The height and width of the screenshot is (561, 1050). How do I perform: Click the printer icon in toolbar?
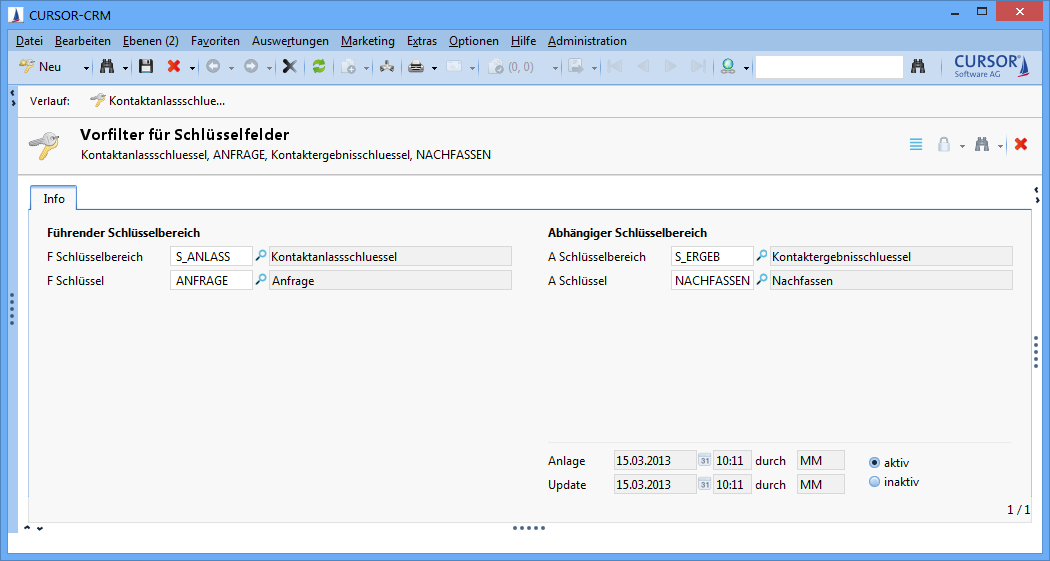[x=416, y=67]
